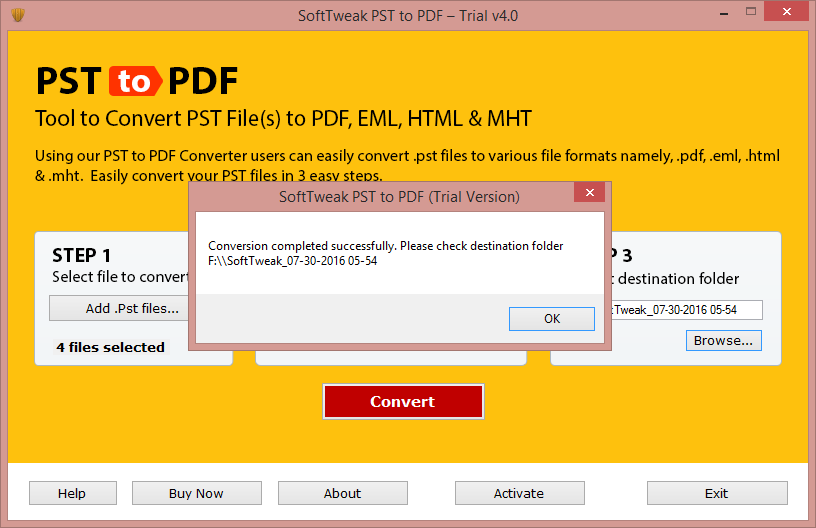Click the orange 'to' logo badge
Image resolution: width=816 pixels, height=528 pixels.
(135, 81)
